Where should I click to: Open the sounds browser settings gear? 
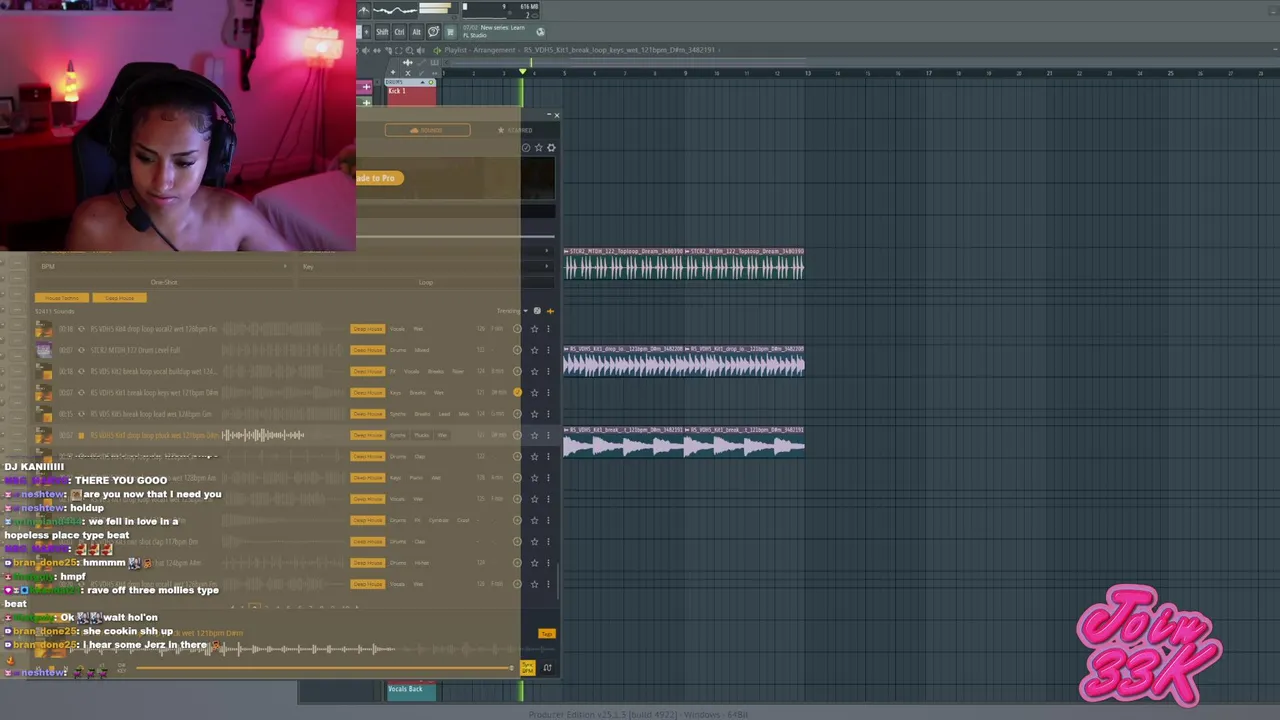(x=551, y=148)
